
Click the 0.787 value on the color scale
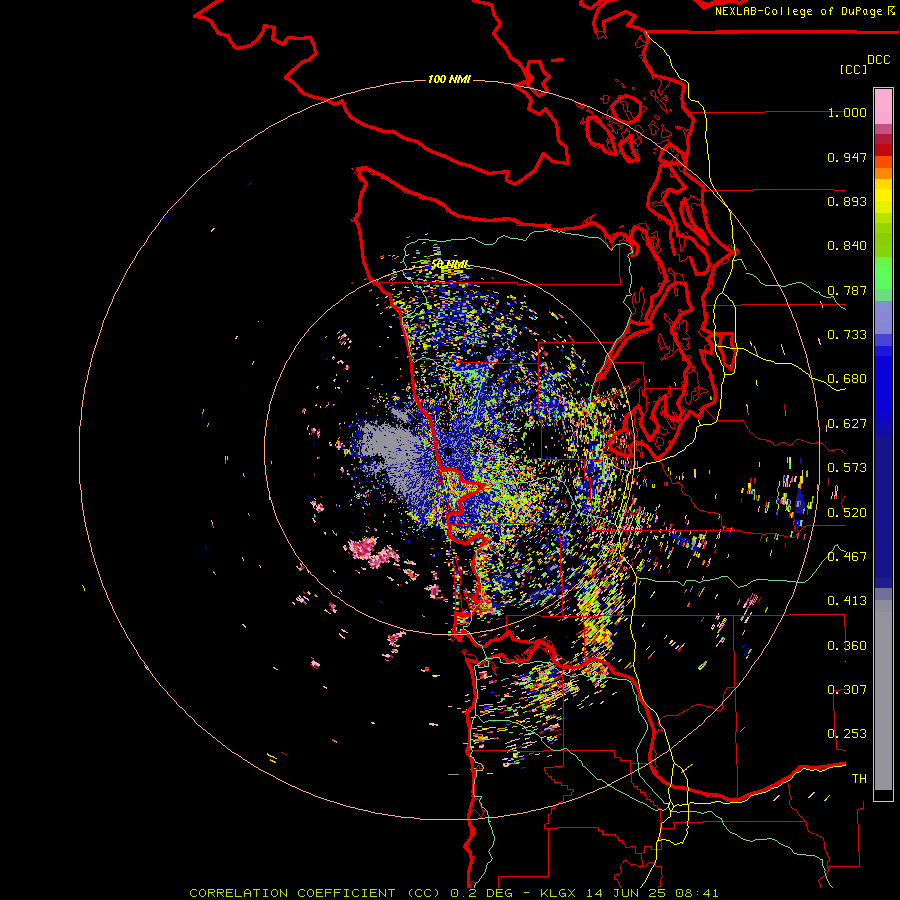pos(847,290)
